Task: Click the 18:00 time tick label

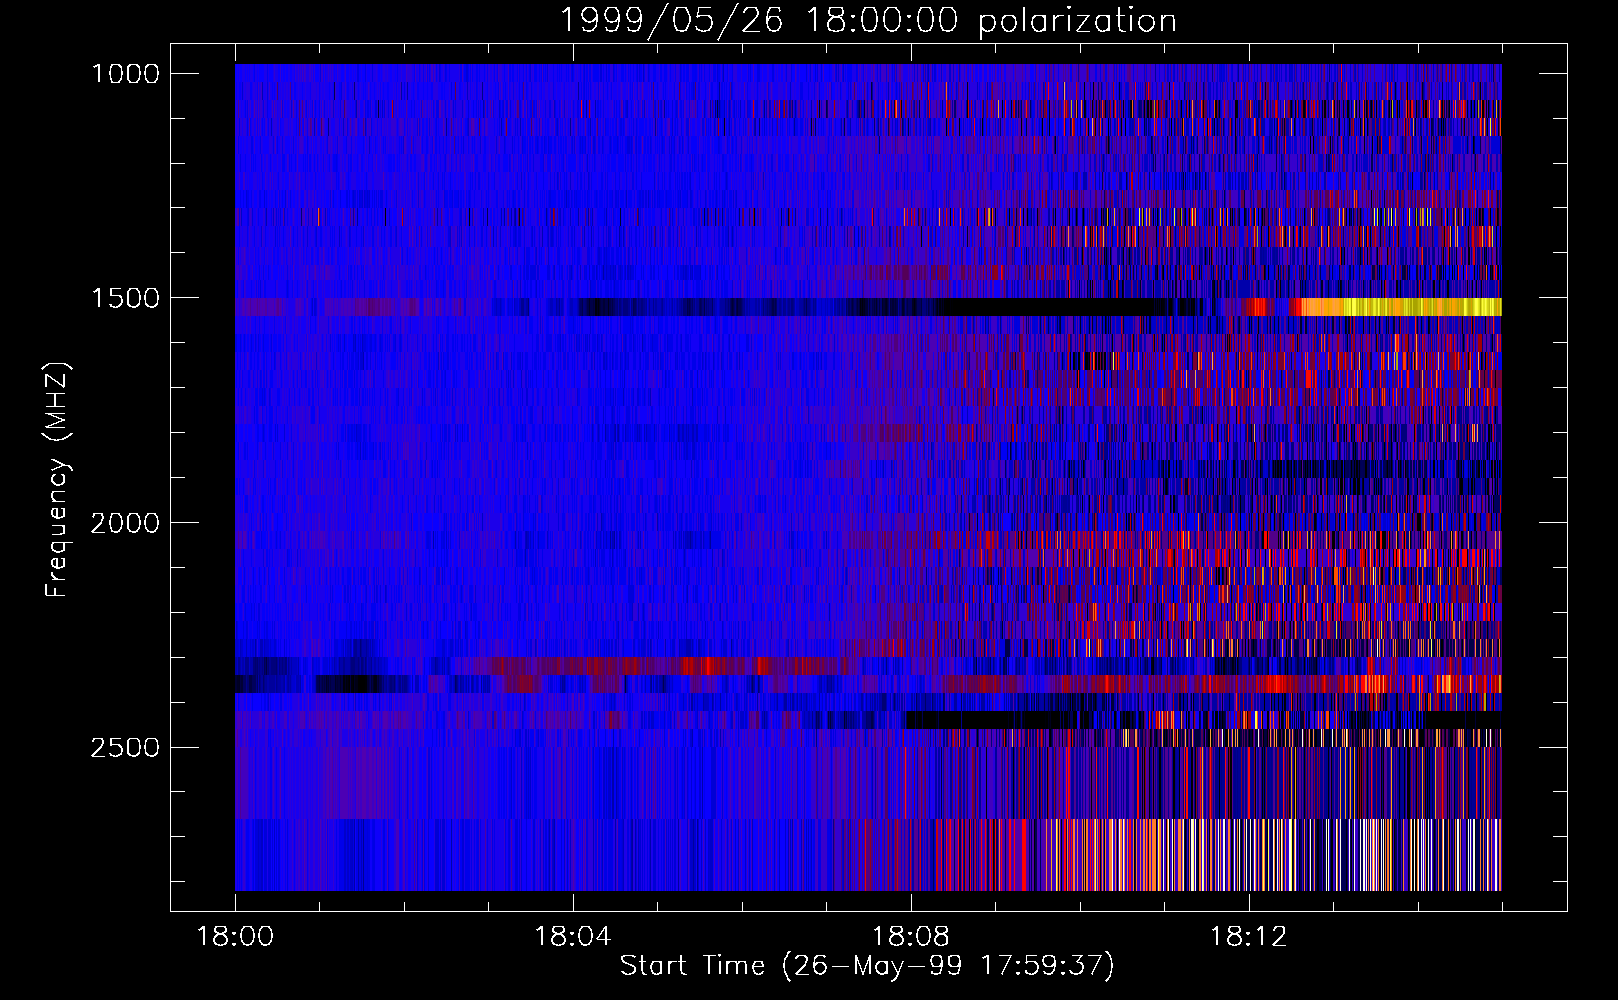Action: [235, 937]
